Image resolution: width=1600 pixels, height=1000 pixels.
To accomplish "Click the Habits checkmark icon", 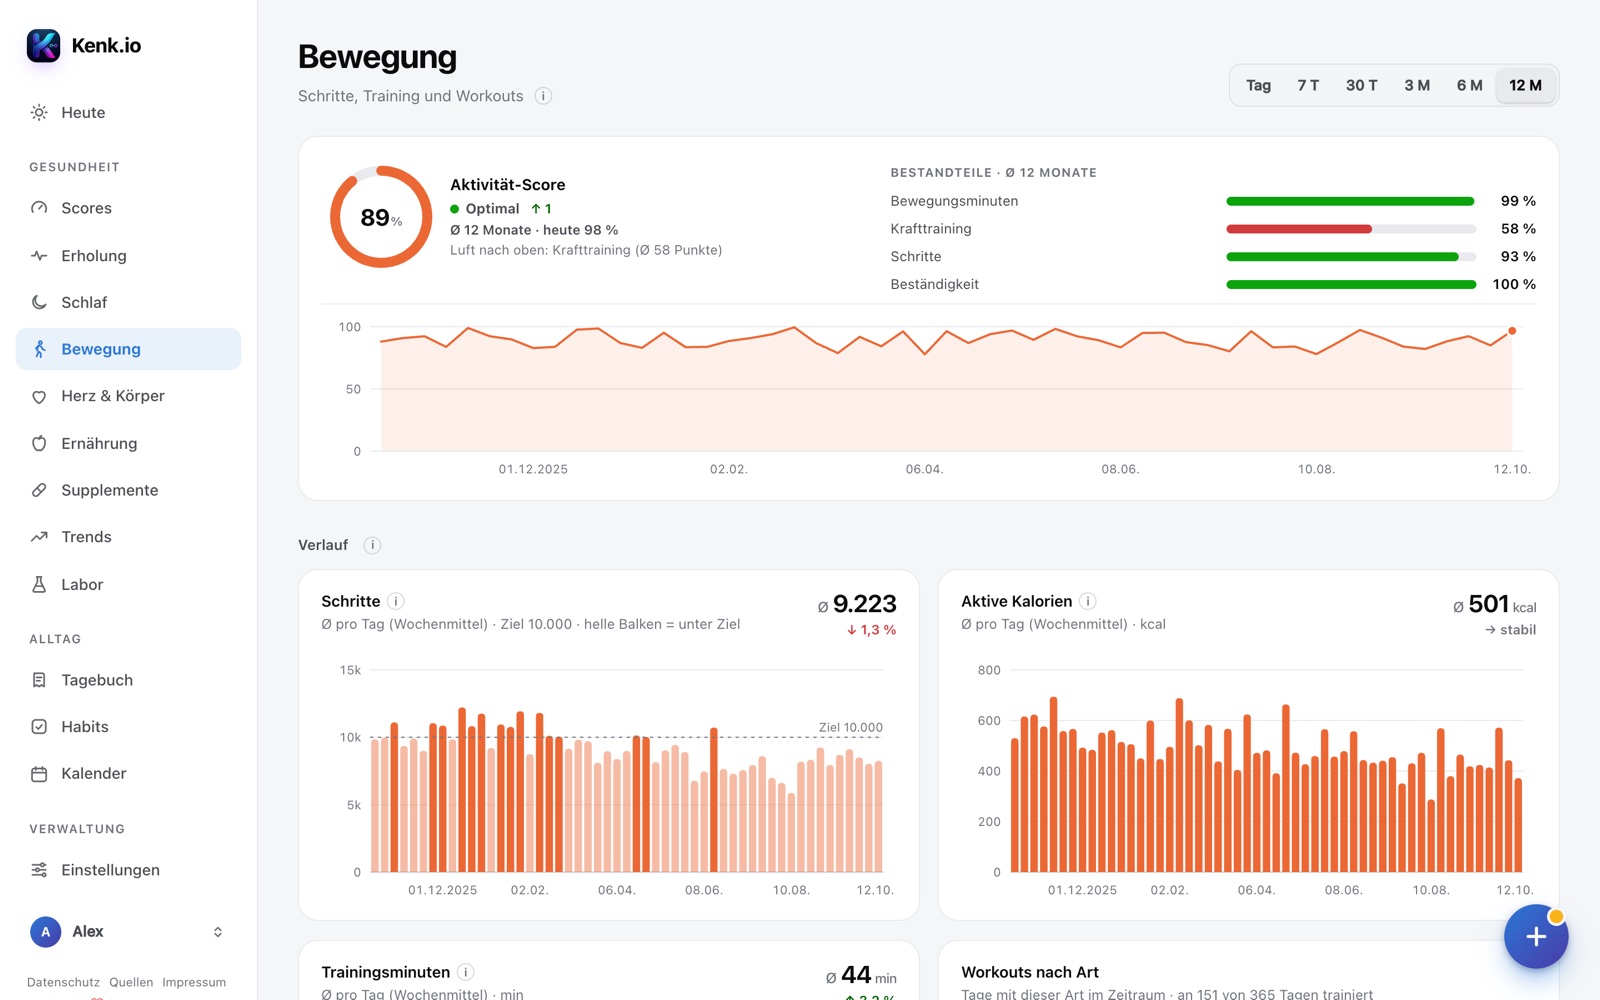I will [39, 727].
